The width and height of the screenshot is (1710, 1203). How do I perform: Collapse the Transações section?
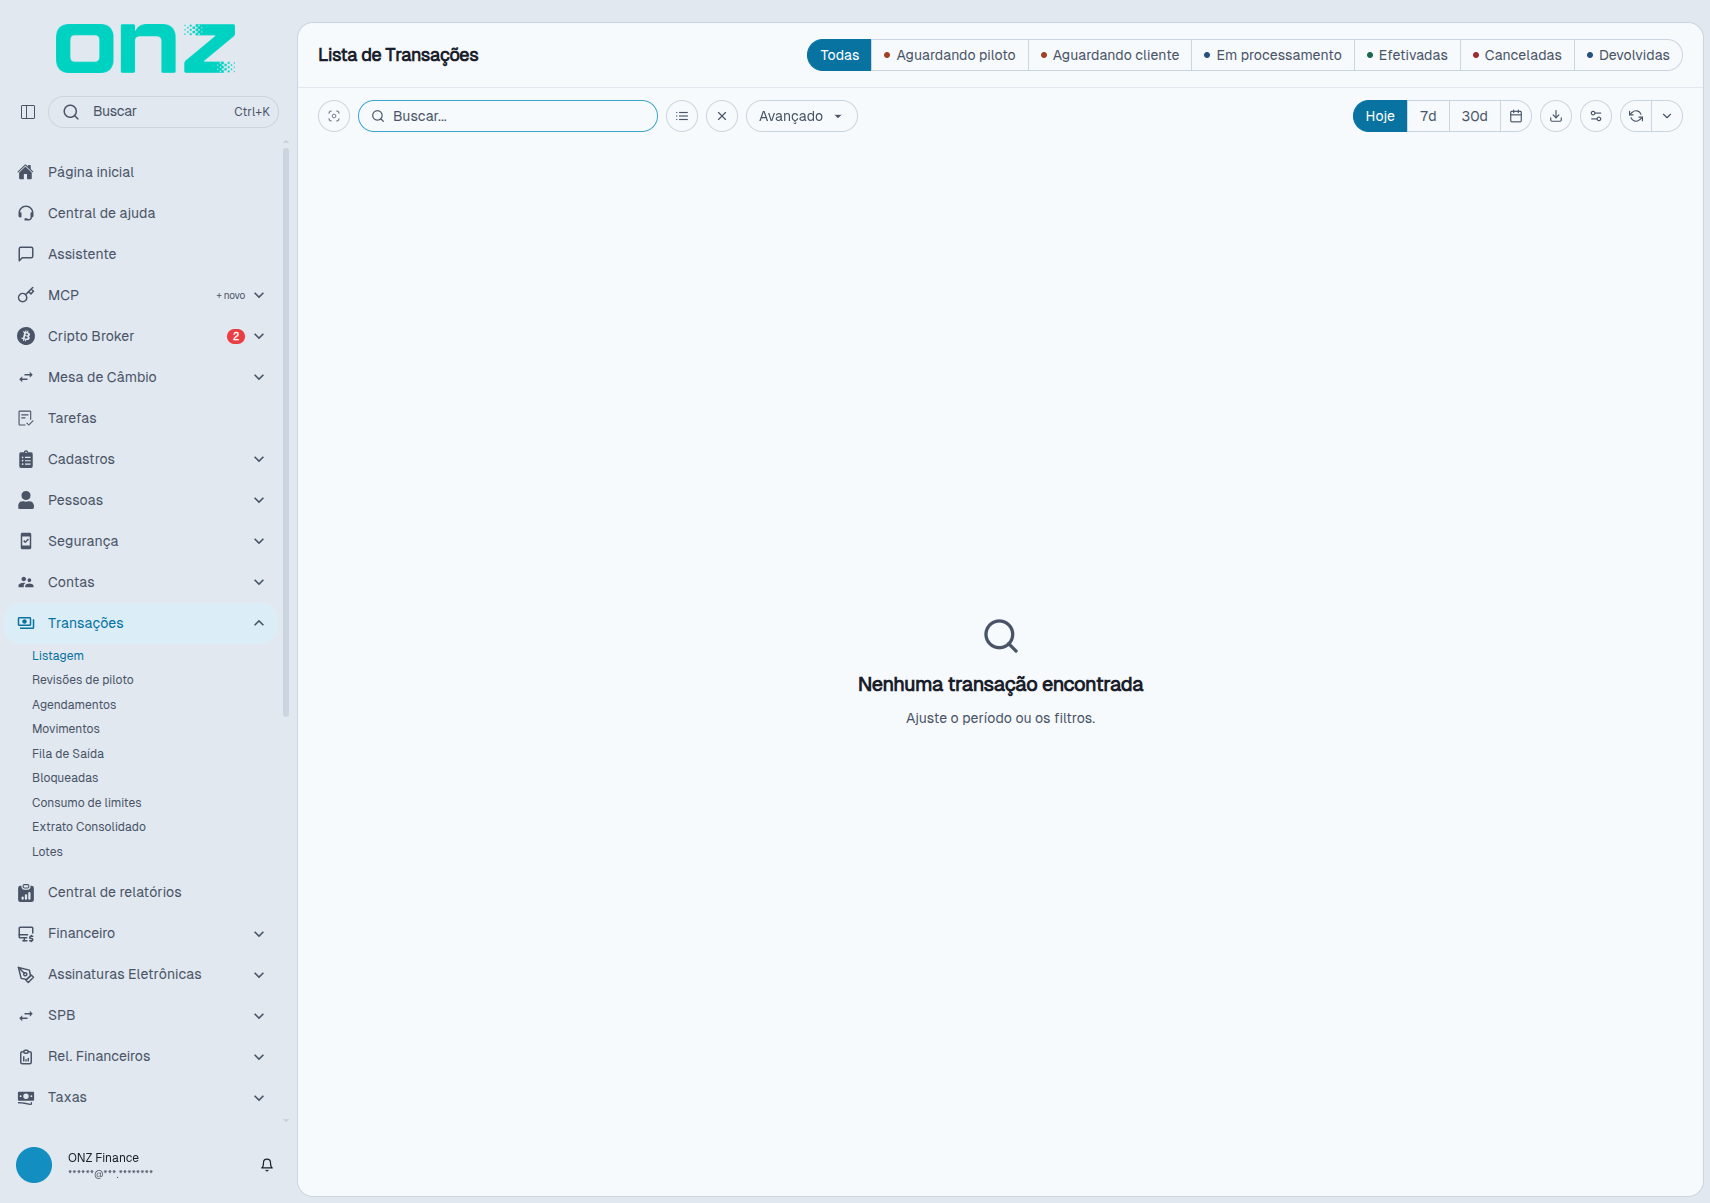tap(140, 623)
